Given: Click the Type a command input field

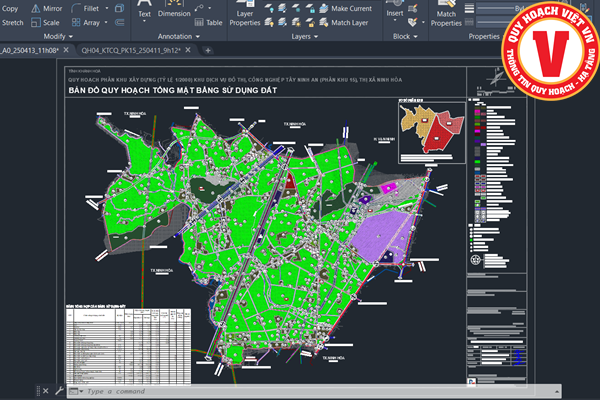Looking at the screenshot, I should point(200,392).
